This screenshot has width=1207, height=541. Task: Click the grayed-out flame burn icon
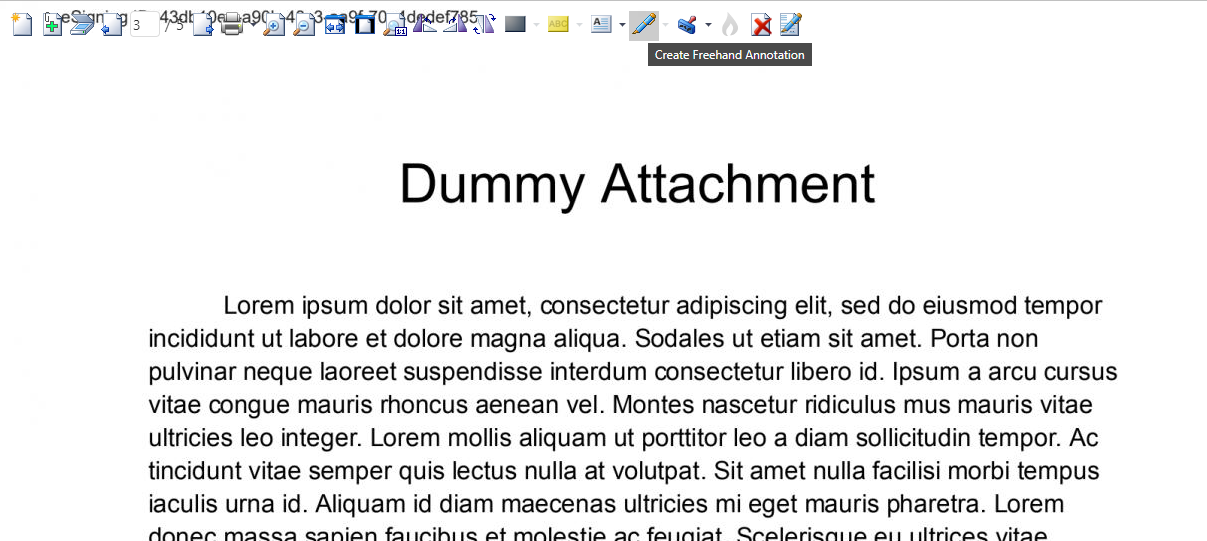click(730, 25)
